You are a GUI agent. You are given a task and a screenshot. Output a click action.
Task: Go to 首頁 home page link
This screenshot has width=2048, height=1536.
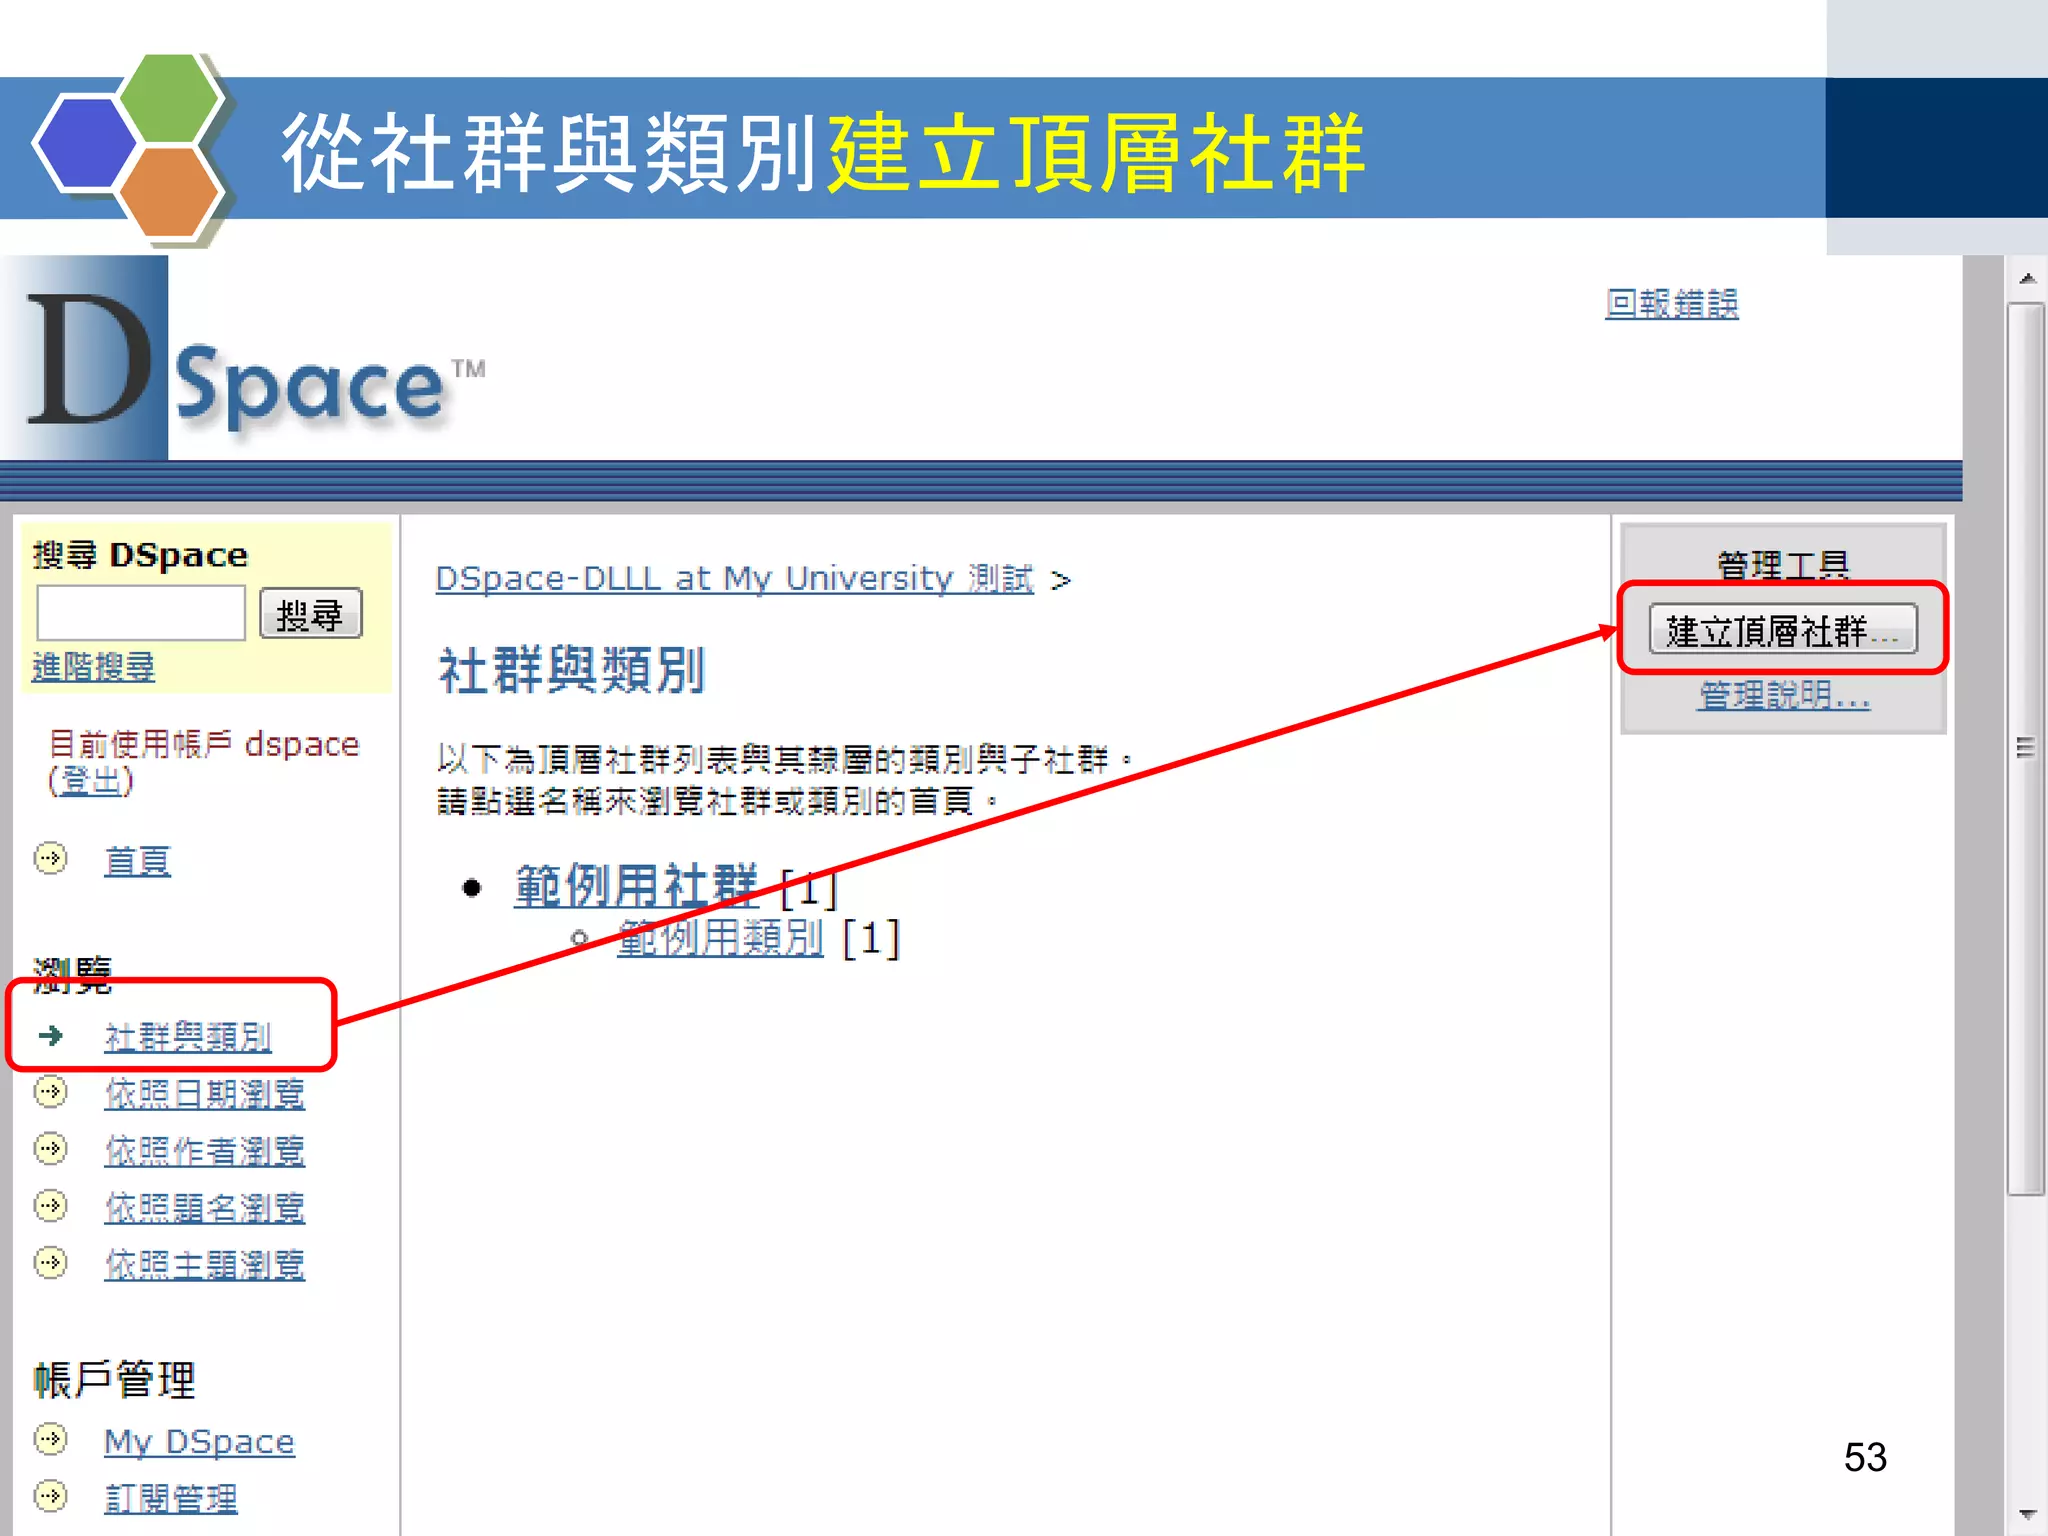pyautogui.click(x=137, y=861)
